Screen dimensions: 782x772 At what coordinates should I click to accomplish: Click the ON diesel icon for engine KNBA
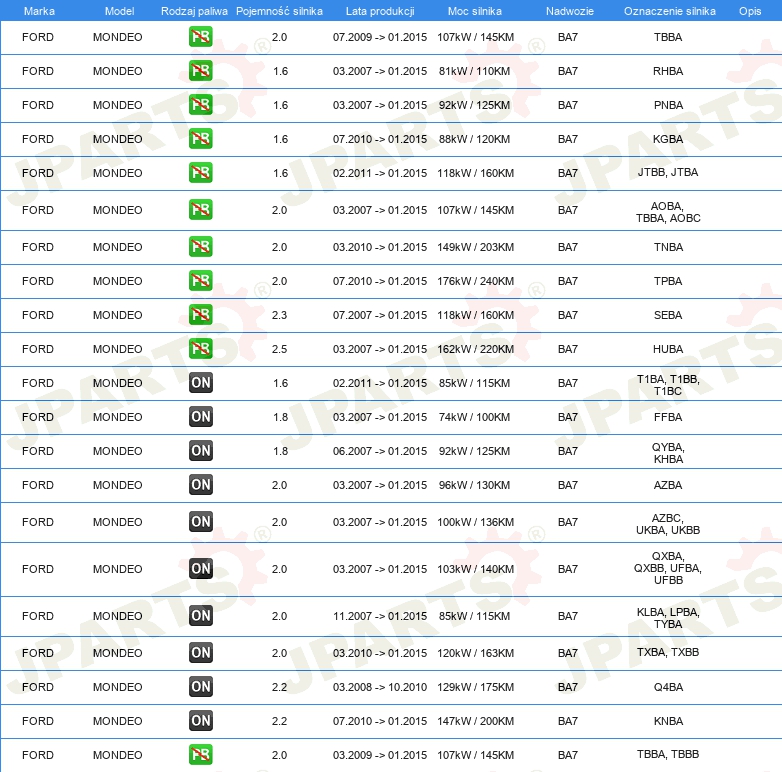[201, 721]
